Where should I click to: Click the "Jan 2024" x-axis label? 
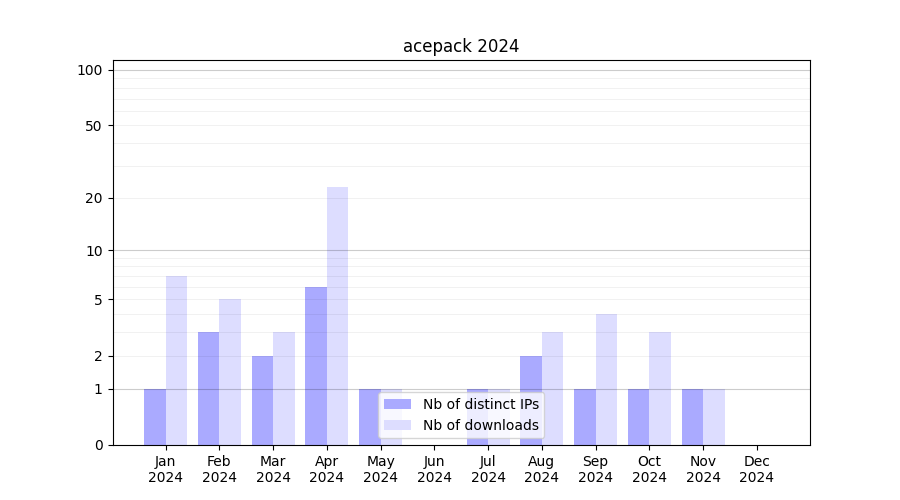click(166, 469)
